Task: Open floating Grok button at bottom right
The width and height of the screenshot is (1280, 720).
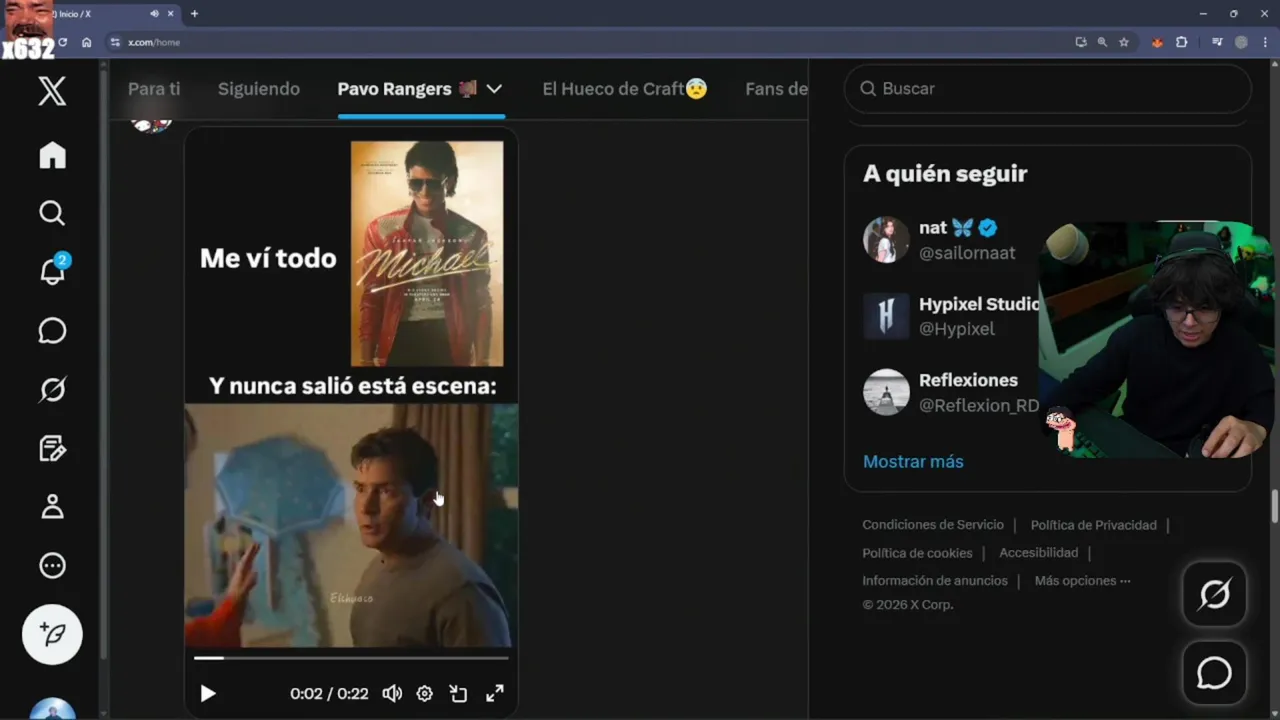Action: [1214, 595]
